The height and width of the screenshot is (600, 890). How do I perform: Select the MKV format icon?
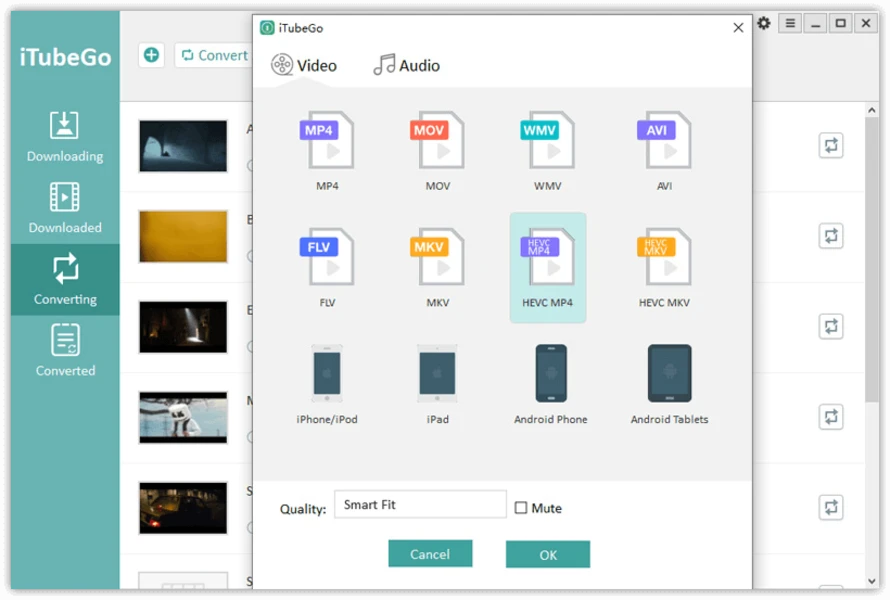(437, 259)
